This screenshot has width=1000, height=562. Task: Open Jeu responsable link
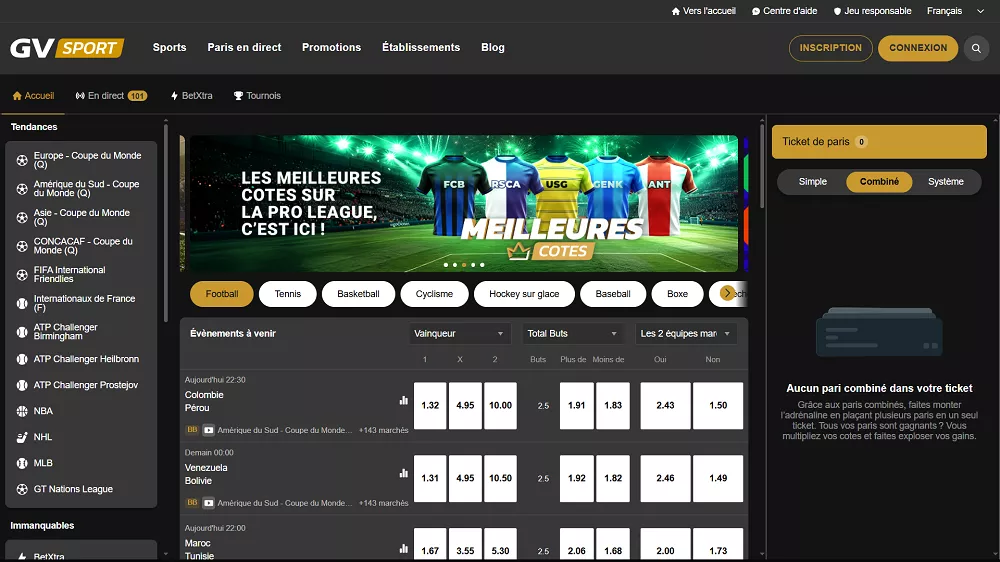pos(872,11)
